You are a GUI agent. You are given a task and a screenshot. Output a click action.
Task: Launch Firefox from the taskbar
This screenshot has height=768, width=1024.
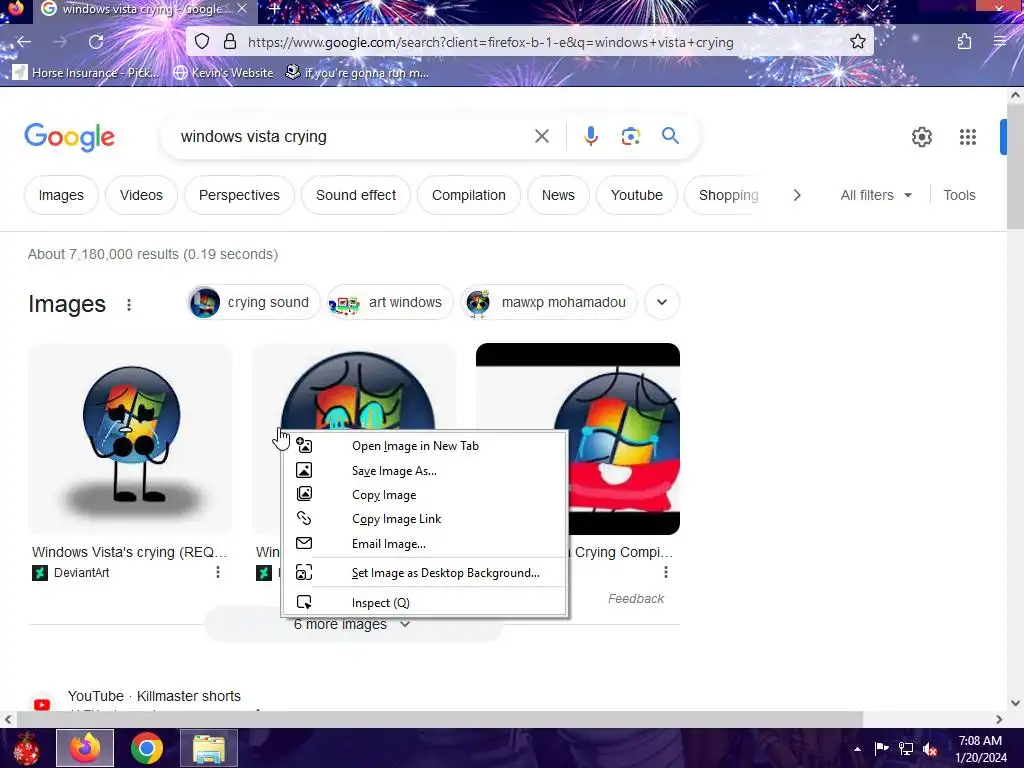click(85, 748)
